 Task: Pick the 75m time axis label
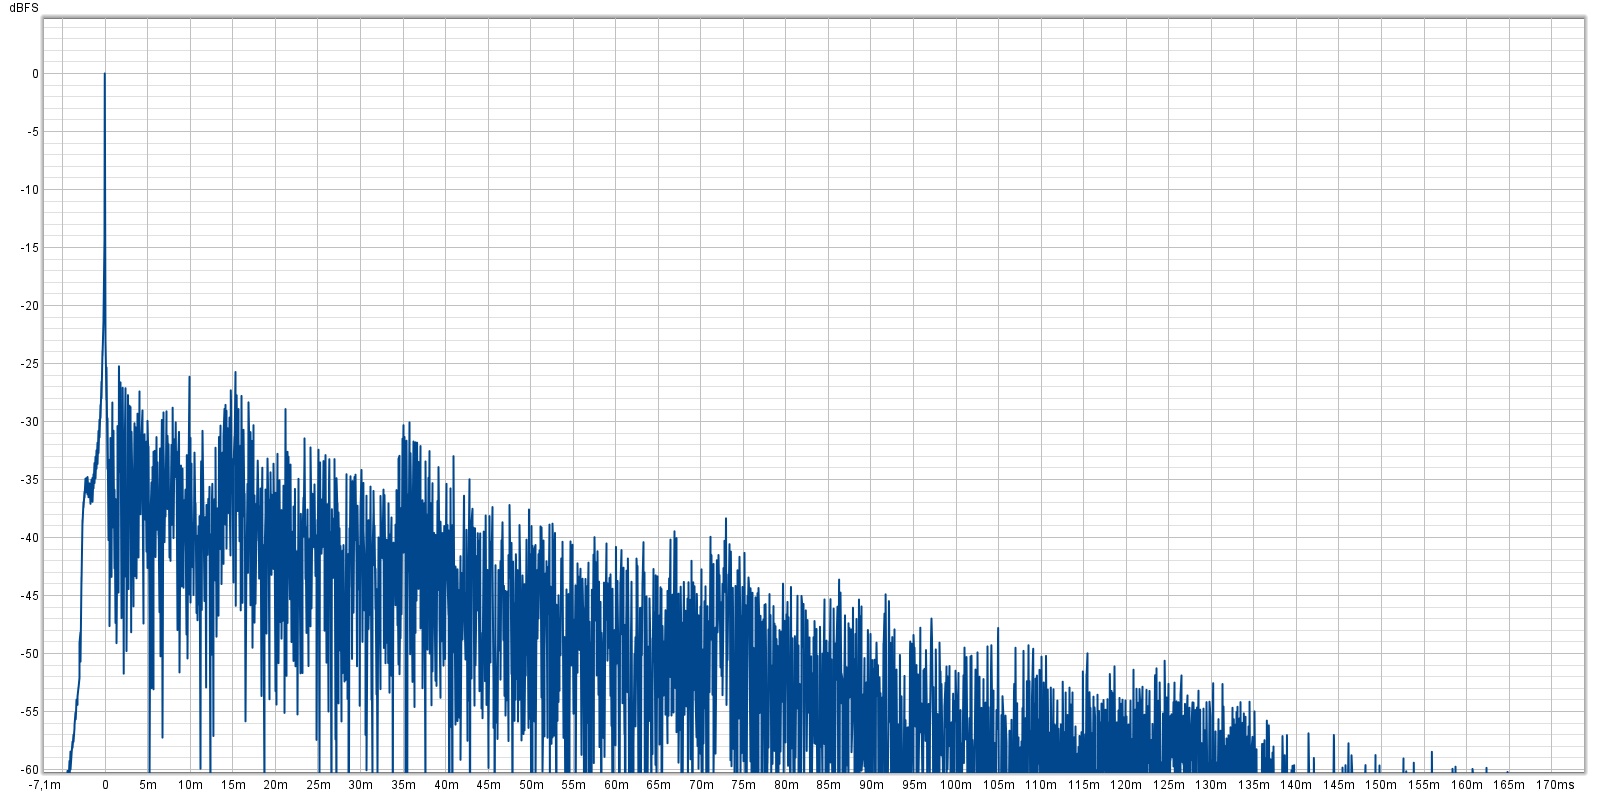744,785
